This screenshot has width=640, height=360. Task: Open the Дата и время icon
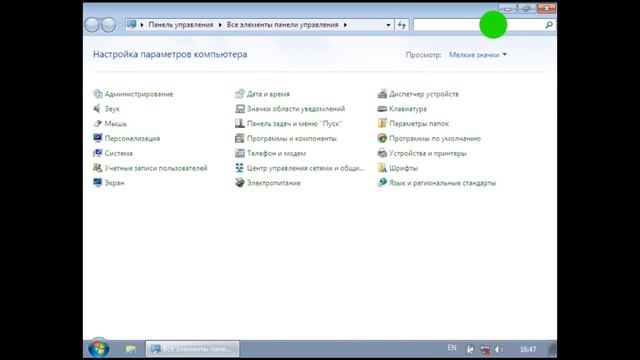tap(240, 94)
